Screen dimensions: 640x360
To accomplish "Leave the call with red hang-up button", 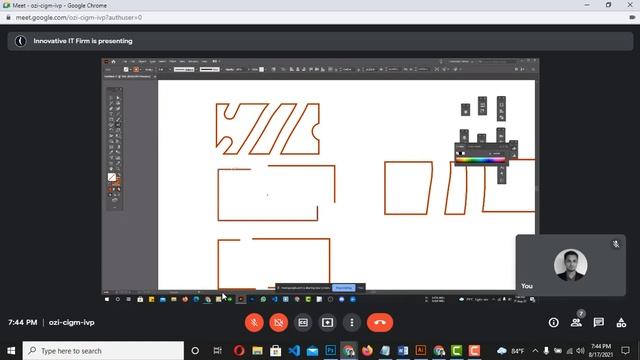I will [x=380, y=322].
